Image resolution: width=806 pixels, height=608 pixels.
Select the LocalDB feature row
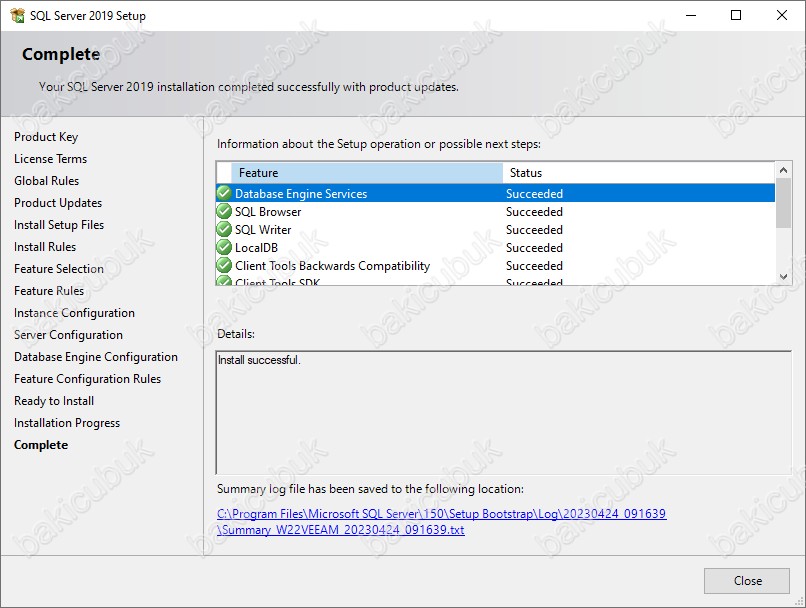[496, 247]
